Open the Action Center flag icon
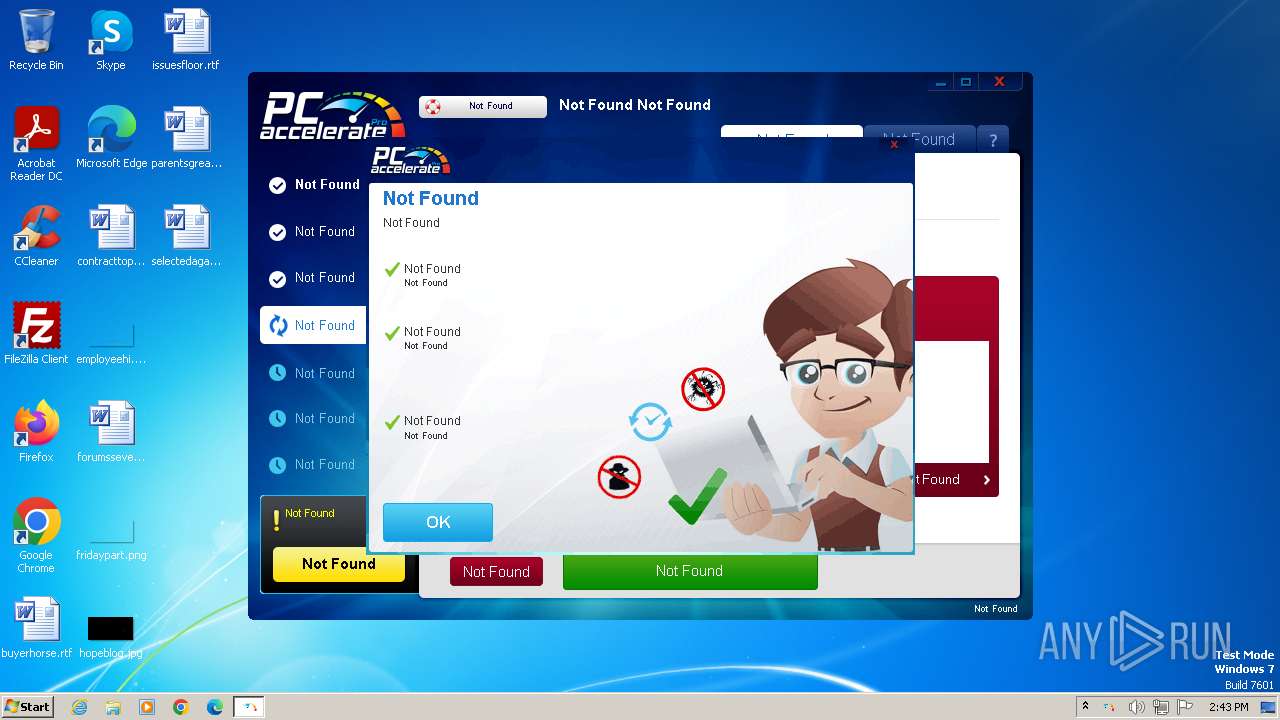Viewport: 1280px width, 720px height. coord(1185,707)
